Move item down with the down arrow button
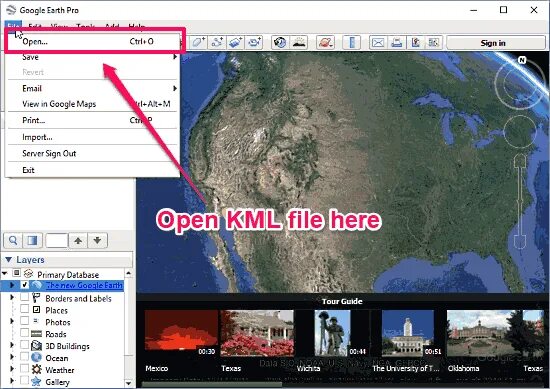This screenshot has width=550, height=389. (x=97, y=240)
